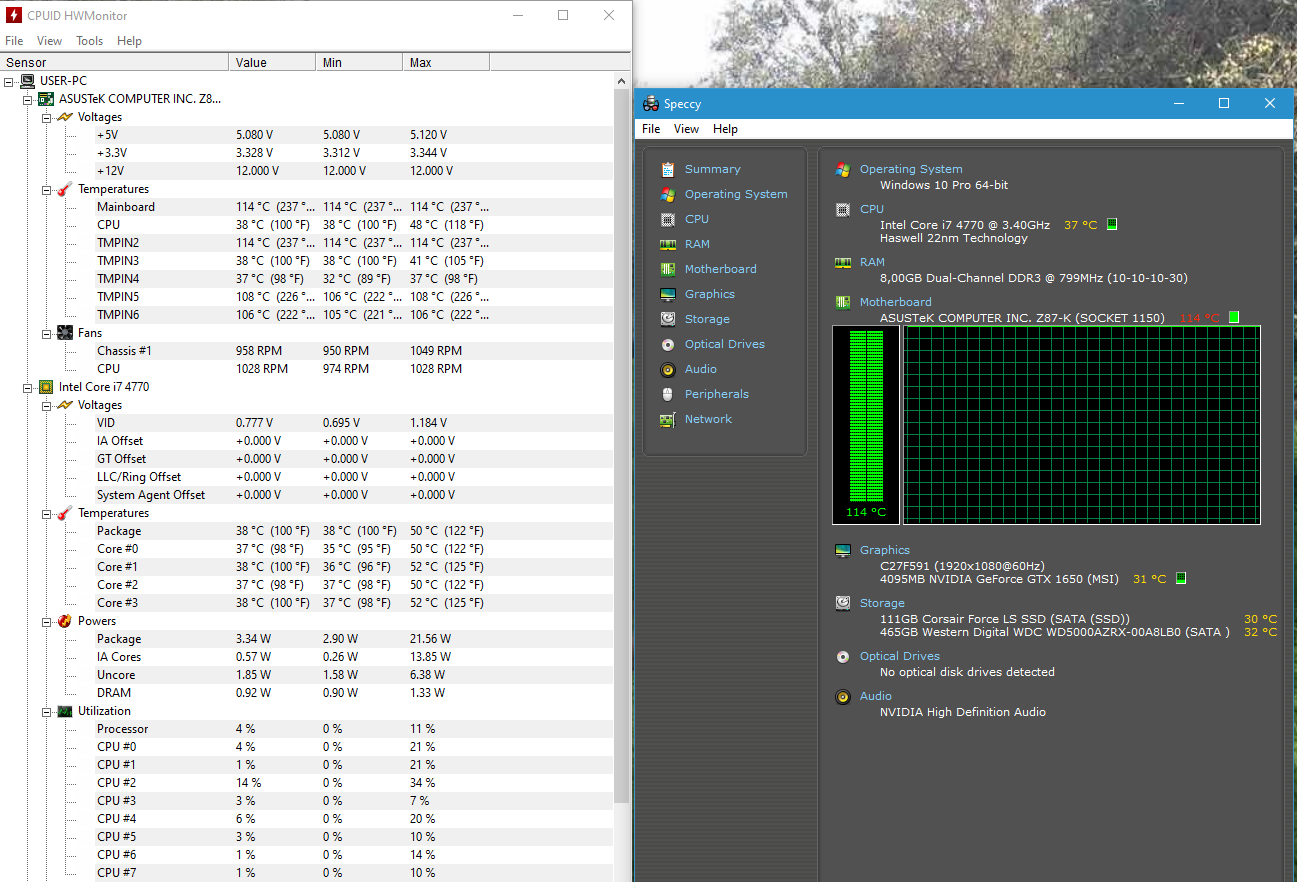Open the Graphics heading link in summary pane
Screen dimensions: 1297x882
point(885,550)
